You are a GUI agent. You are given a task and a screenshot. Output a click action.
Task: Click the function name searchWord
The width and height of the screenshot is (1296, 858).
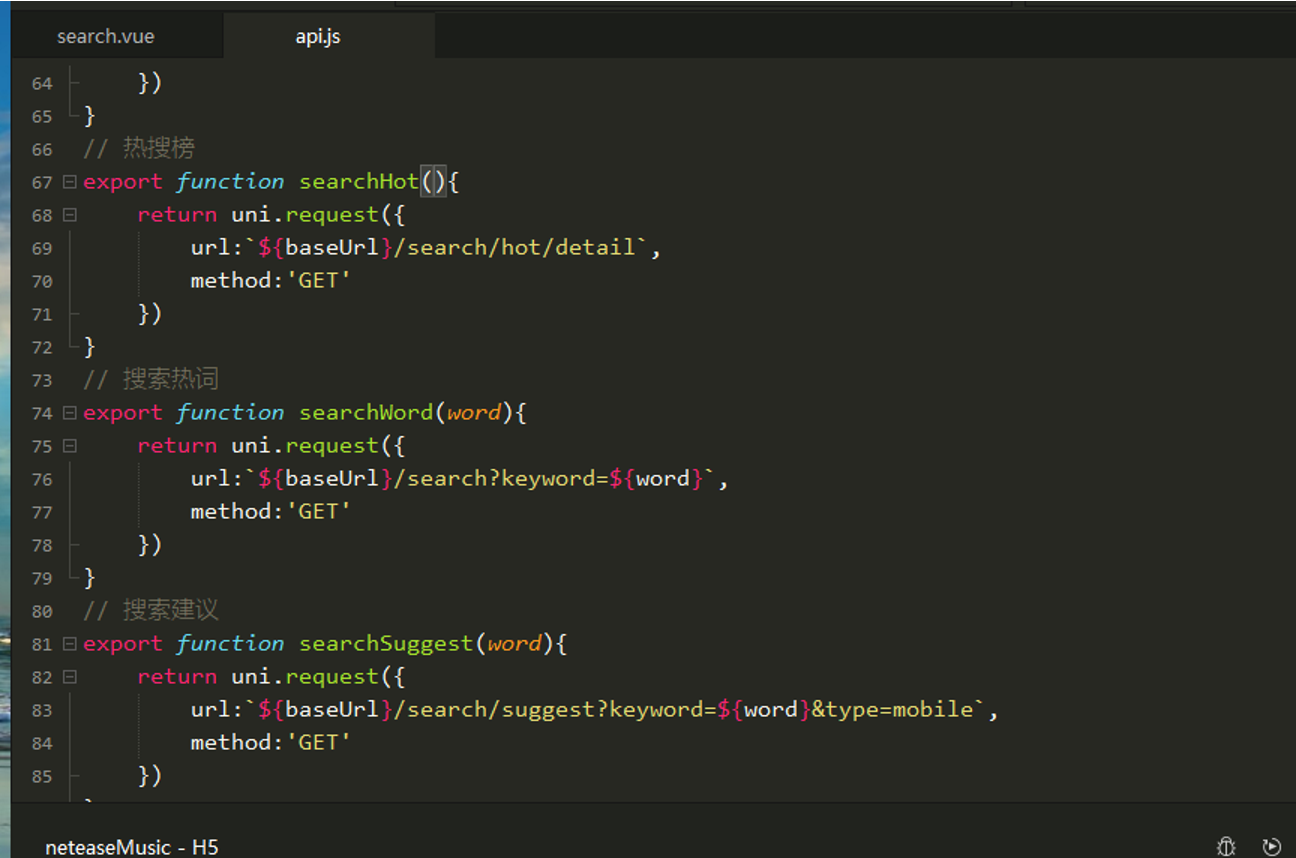[x=366, y=413]
